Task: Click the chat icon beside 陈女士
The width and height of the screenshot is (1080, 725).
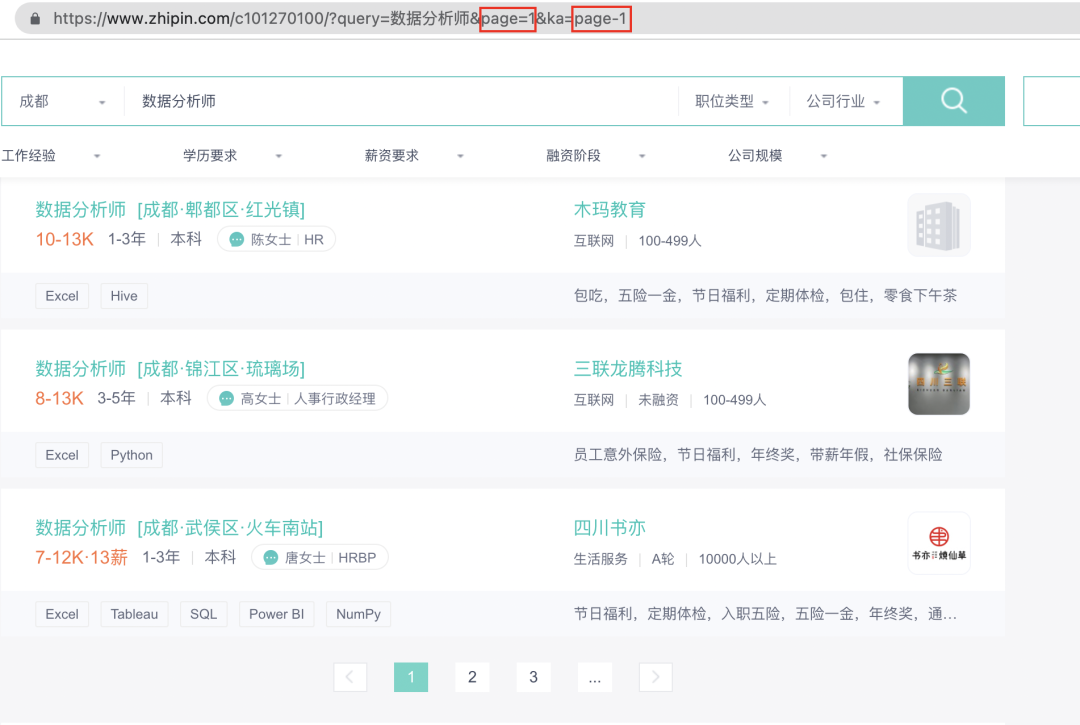Action: pos(237,239)
